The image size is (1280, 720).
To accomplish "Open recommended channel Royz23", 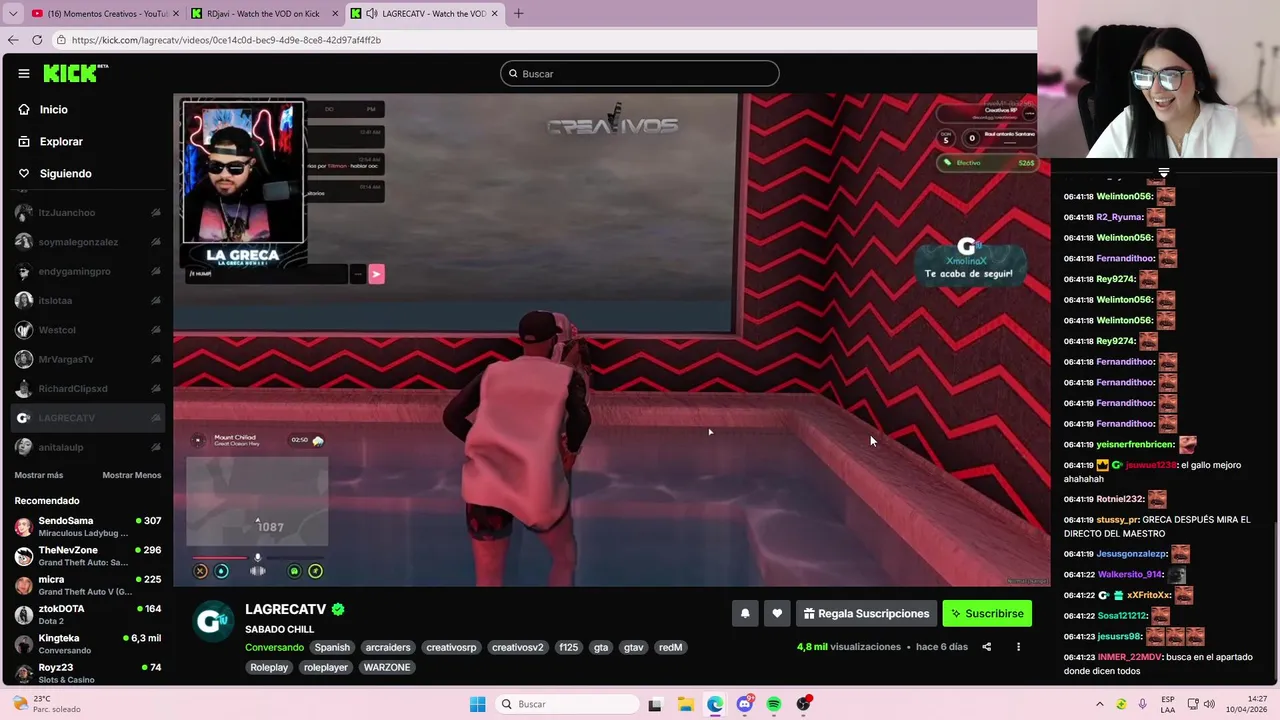I will point(88,673).
